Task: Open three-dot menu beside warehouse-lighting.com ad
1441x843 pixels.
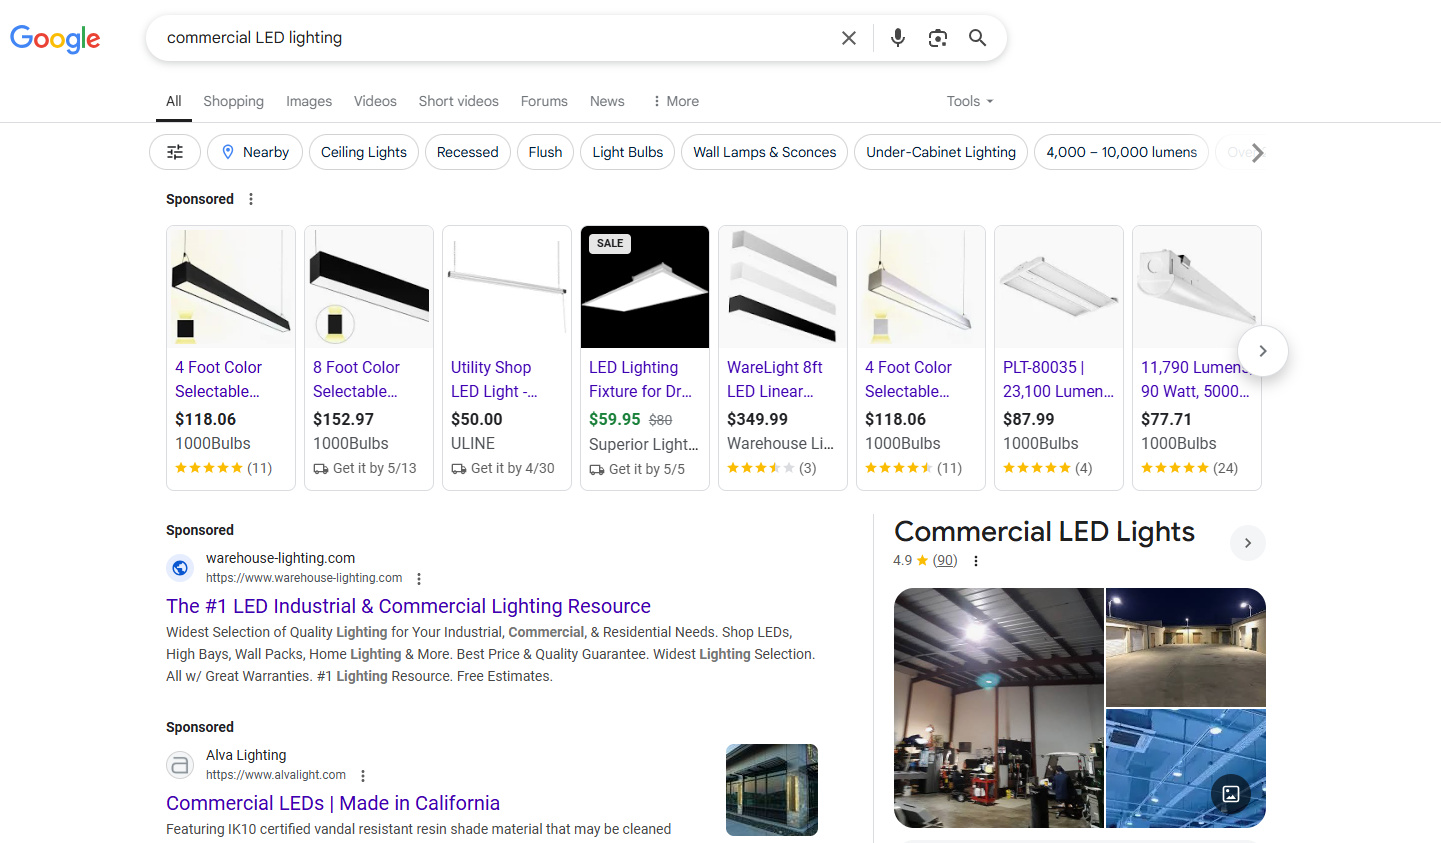Action: pos(419,579)
